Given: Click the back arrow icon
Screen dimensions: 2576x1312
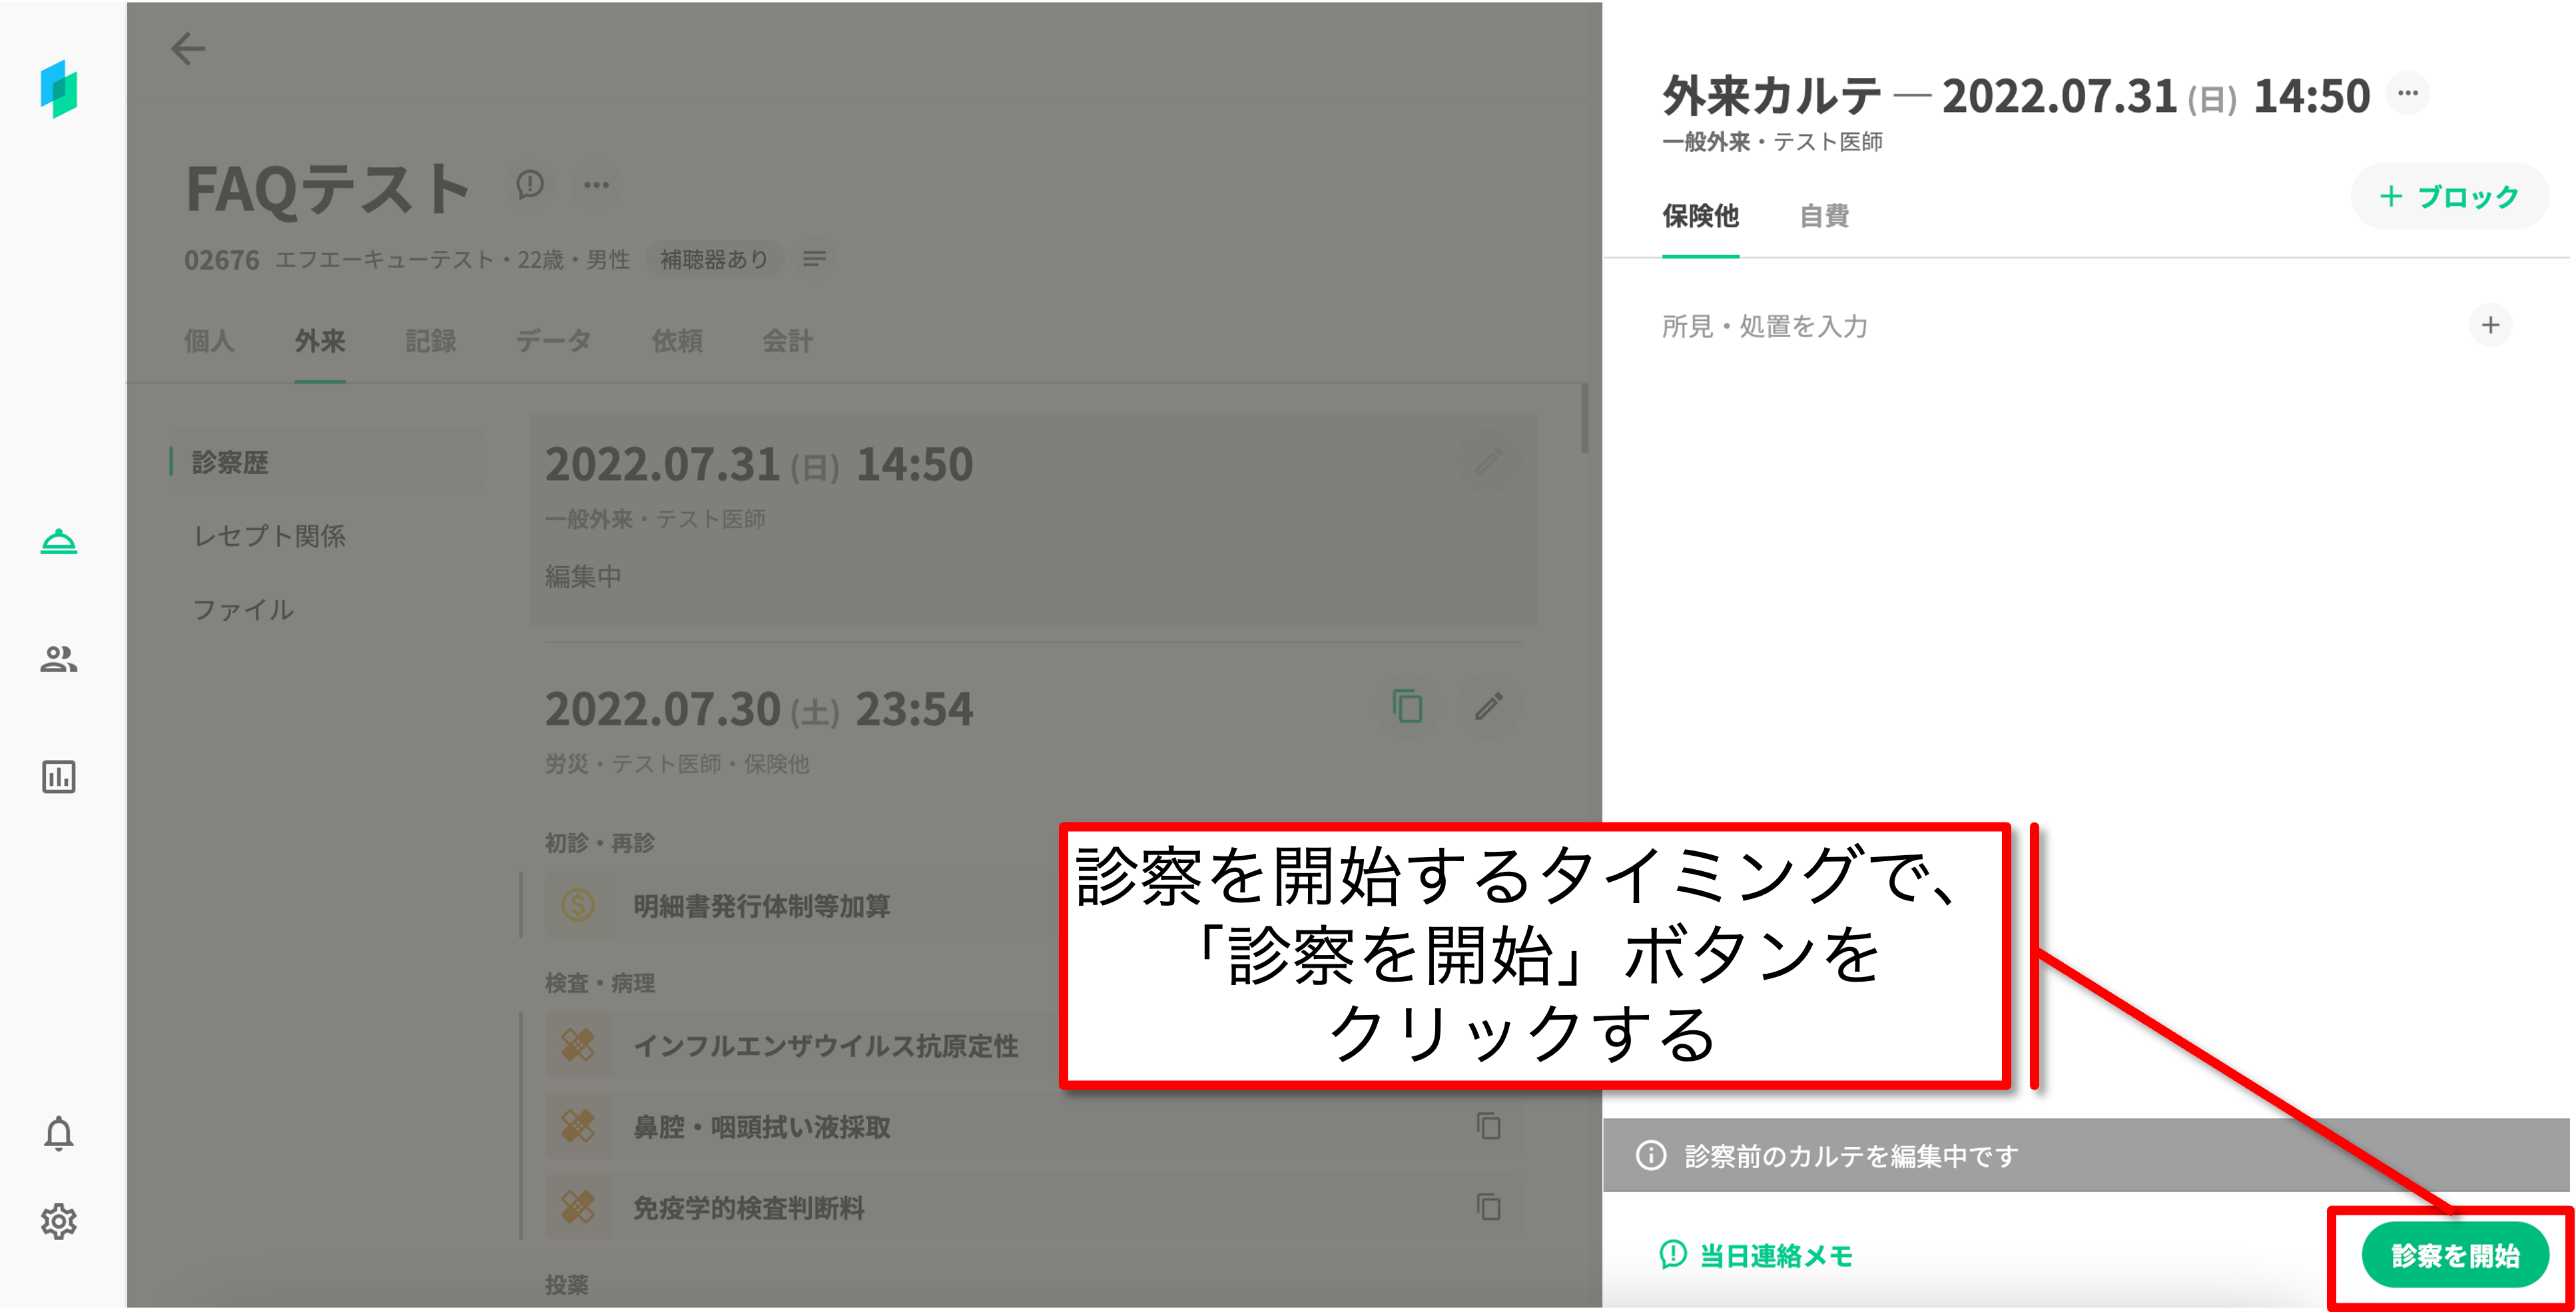Looking at the screenshot, I should (188, 48).
